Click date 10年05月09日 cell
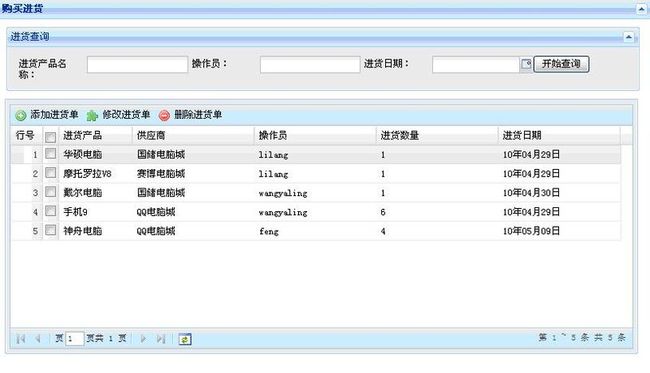The width and height of the screenshot is (650, 373). 531,231
